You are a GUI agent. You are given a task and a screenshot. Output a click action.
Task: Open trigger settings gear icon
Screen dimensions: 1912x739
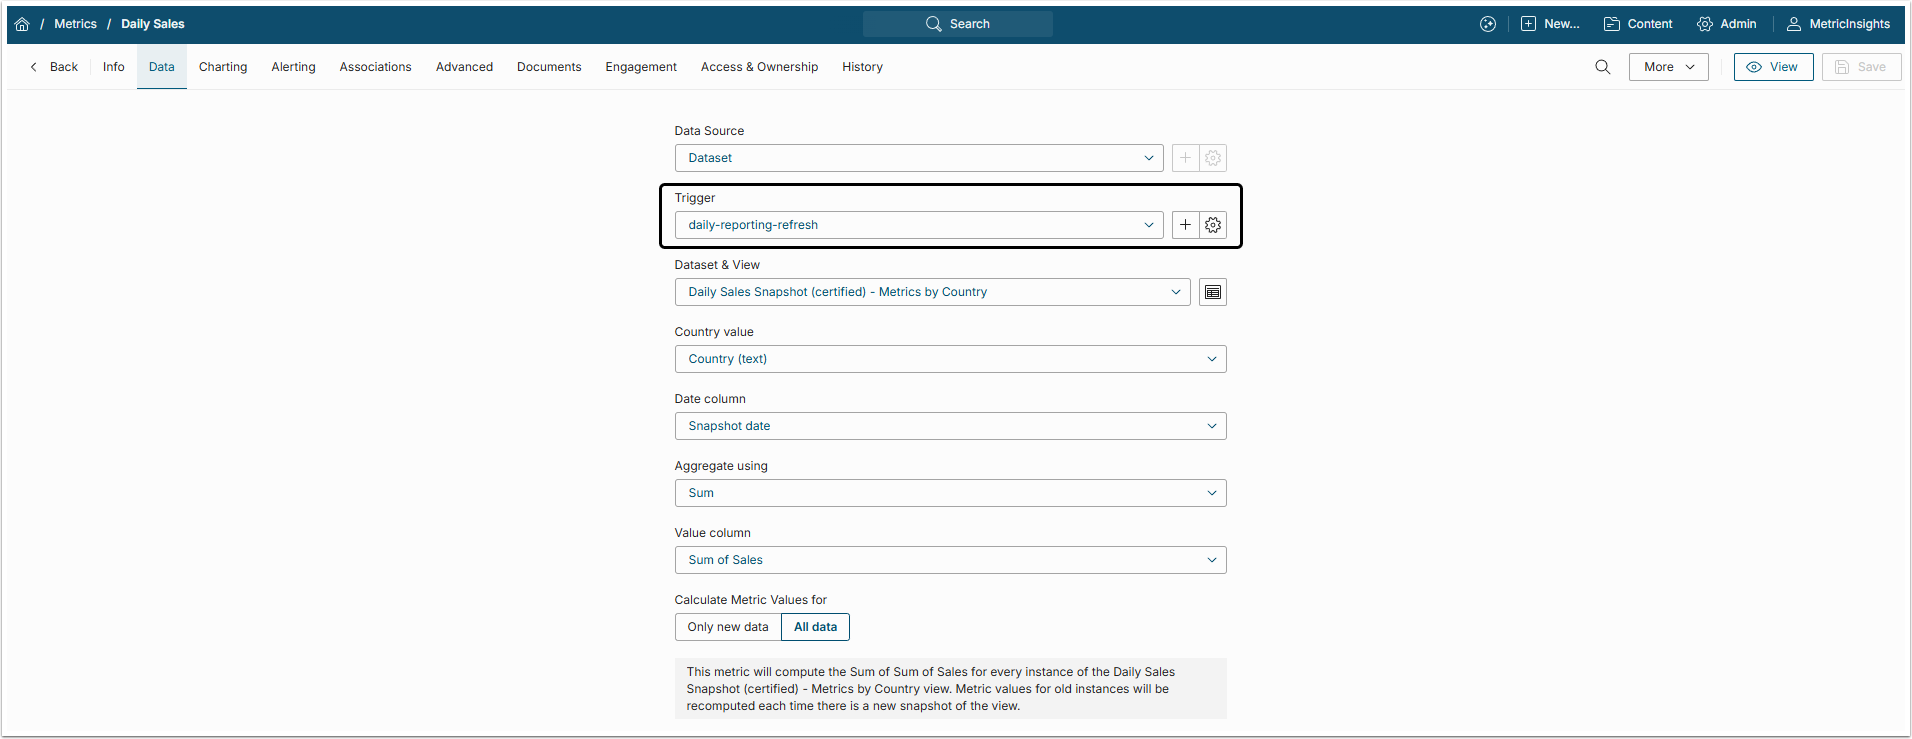point(1213,225)
